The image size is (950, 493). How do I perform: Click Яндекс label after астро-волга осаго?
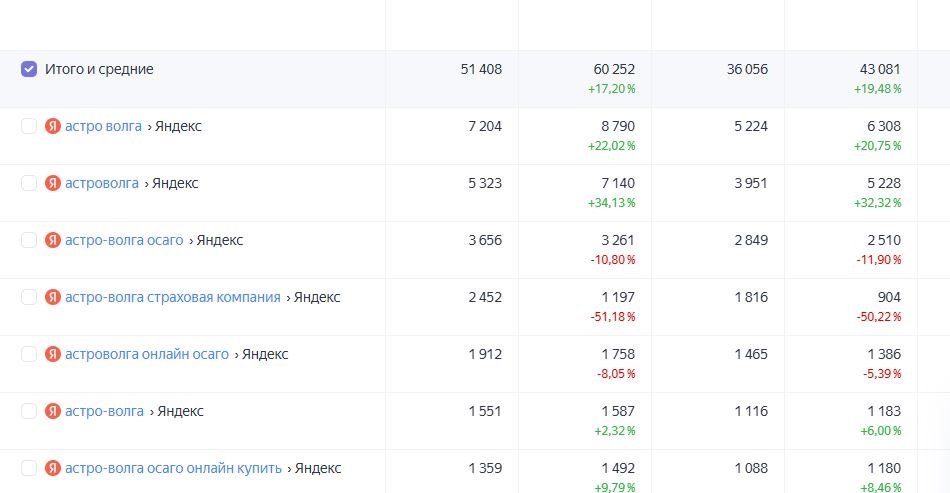pos(219,240)
